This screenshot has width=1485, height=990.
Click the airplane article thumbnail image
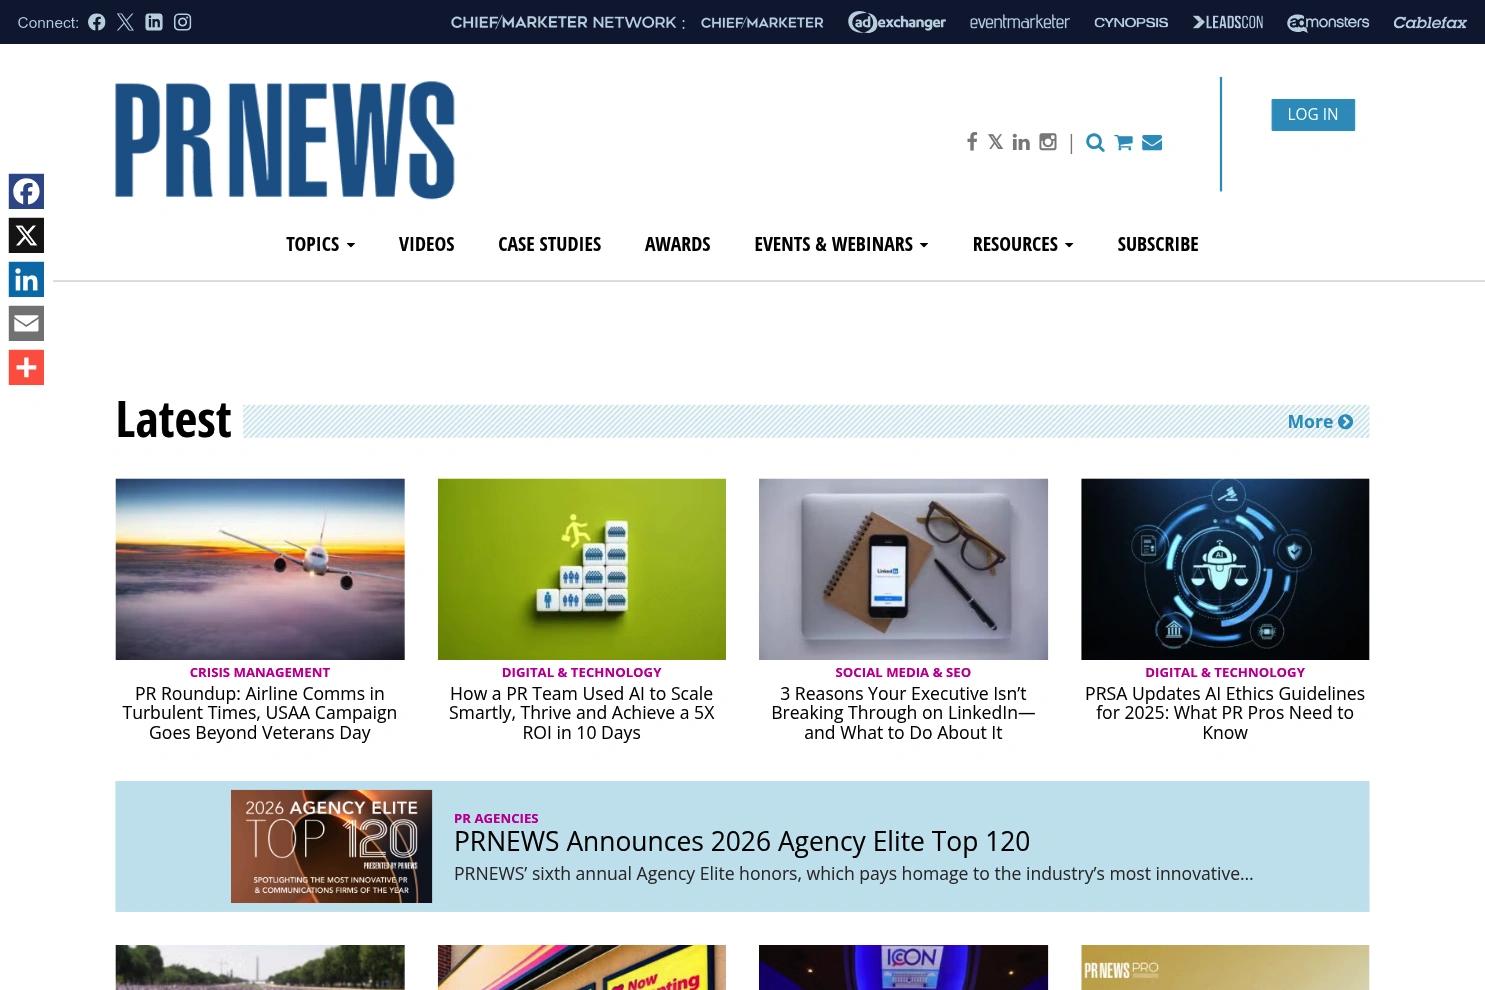tap(259, 568)
